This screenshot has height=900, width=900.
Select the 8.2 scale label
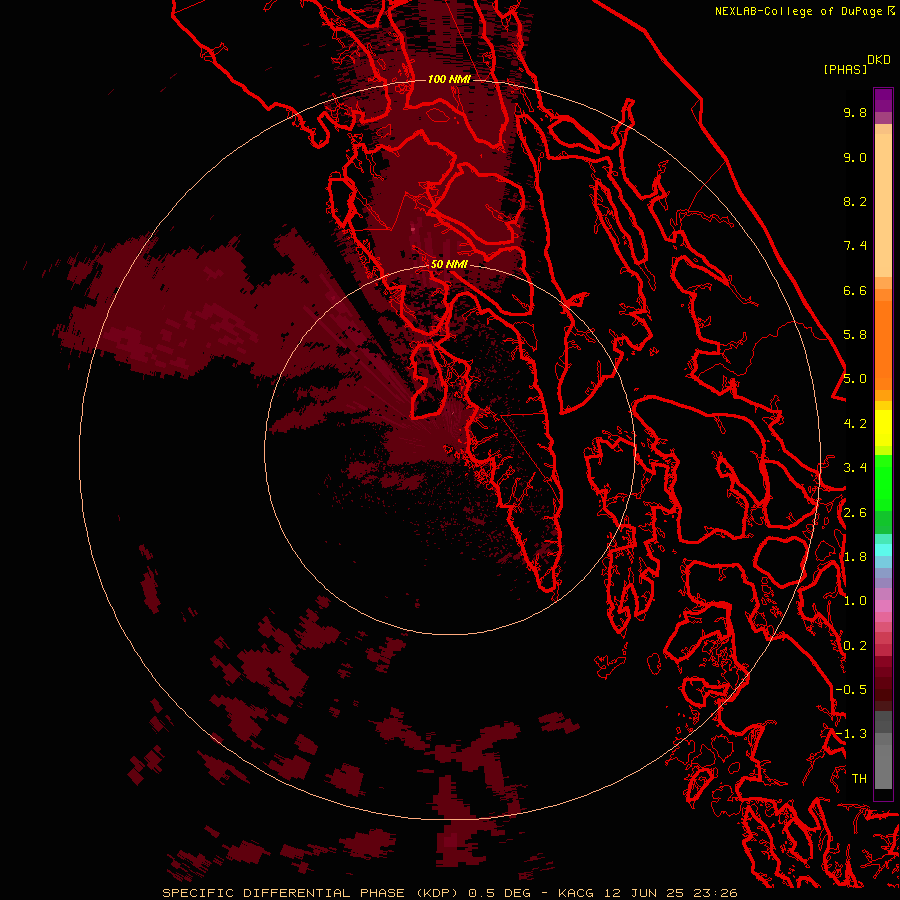coord(855,201)
